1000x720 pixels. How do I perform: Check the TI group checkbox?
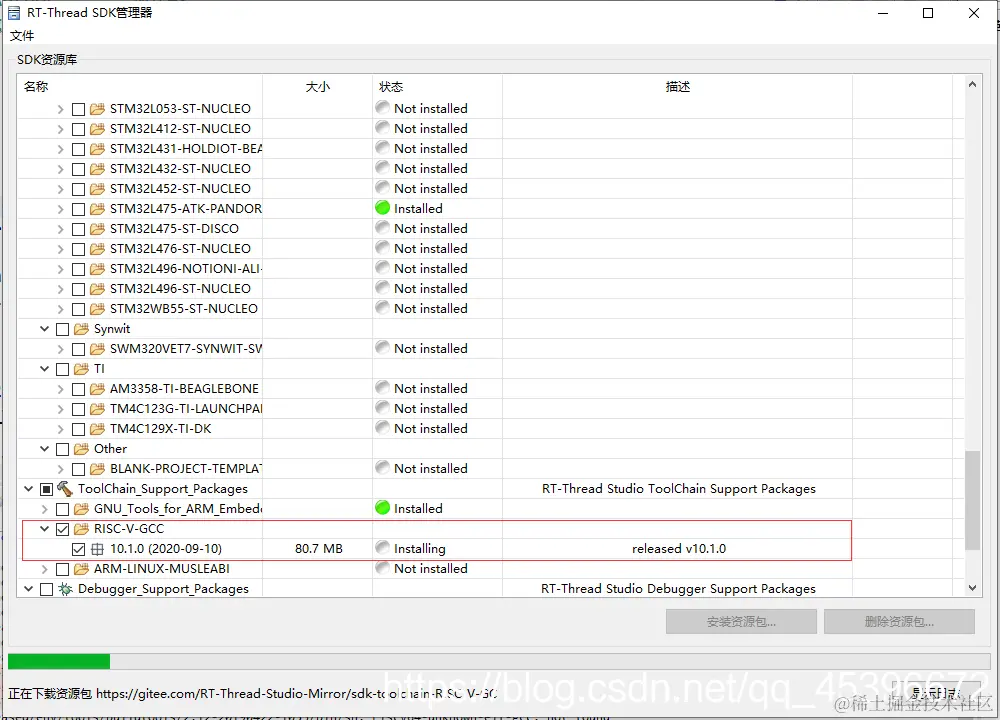point(62,369)
